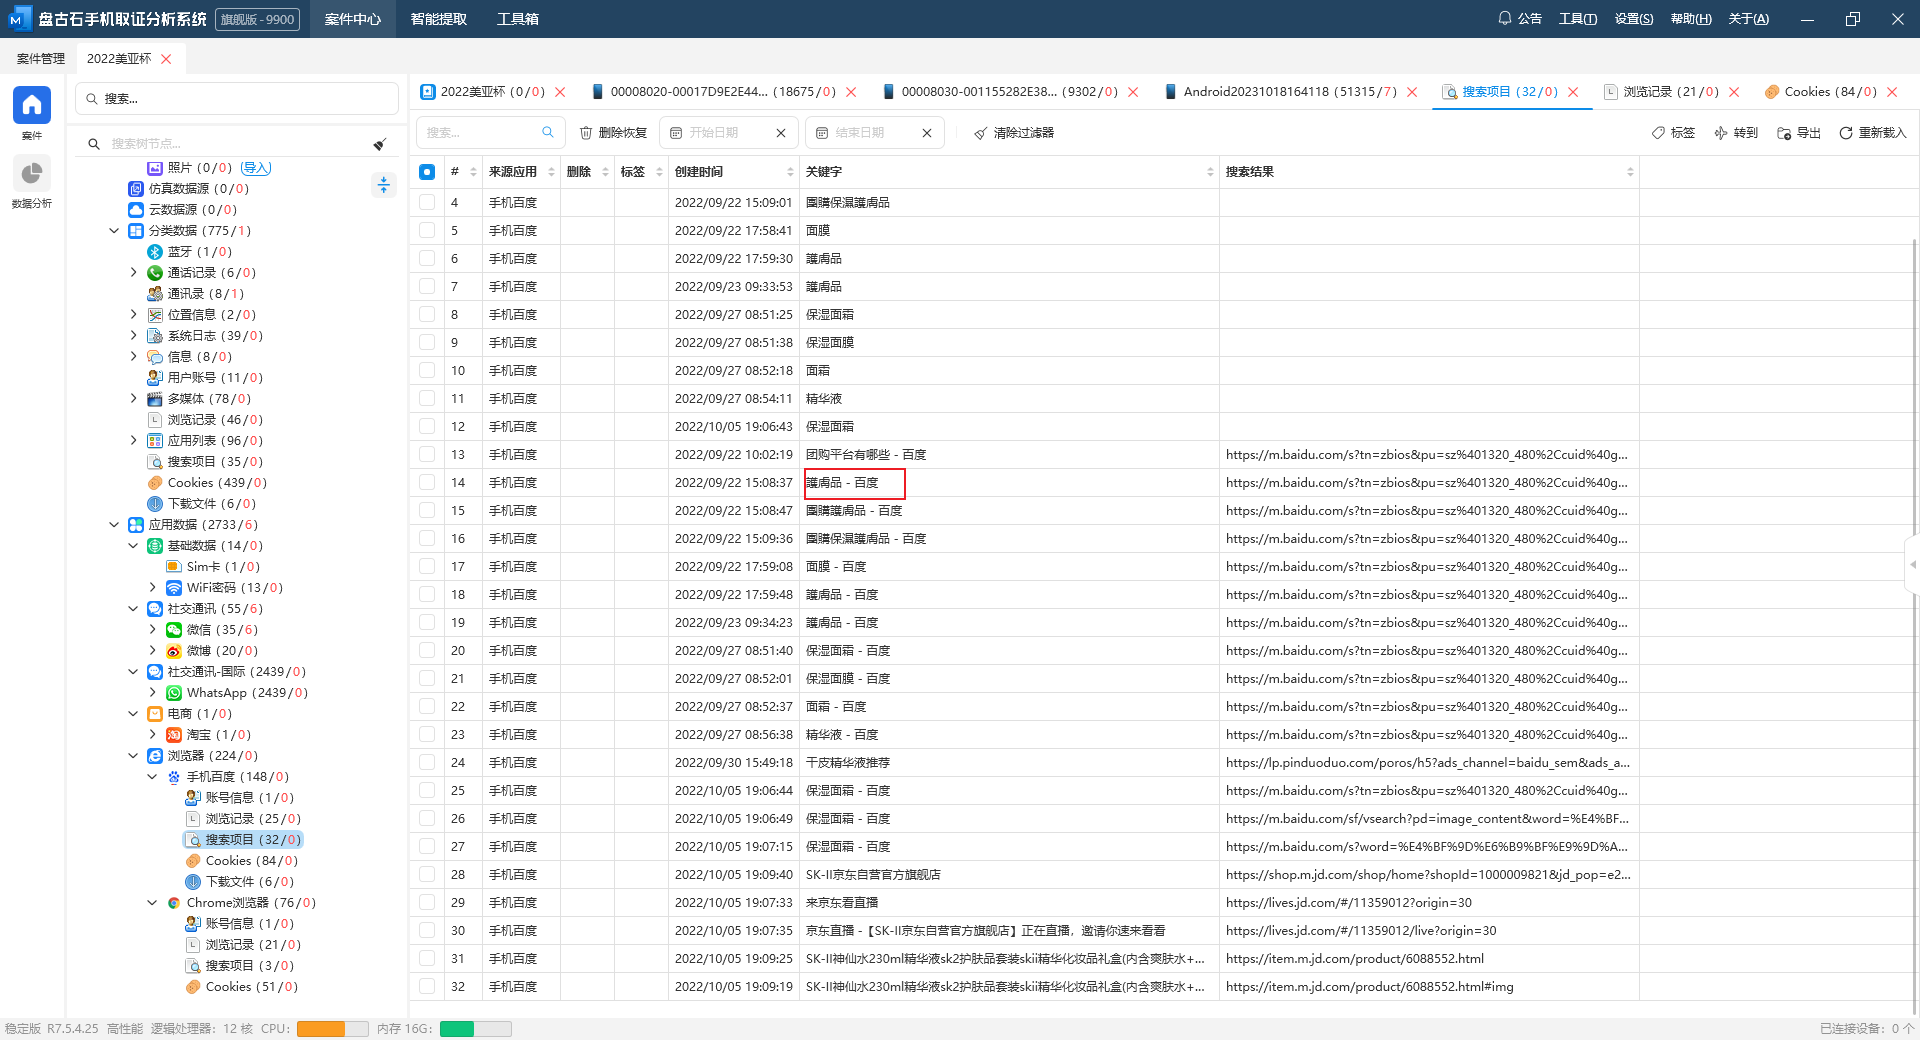Expand the 微信 tree node
The height and width of the screenshot is (1040, 1920).
153,630
